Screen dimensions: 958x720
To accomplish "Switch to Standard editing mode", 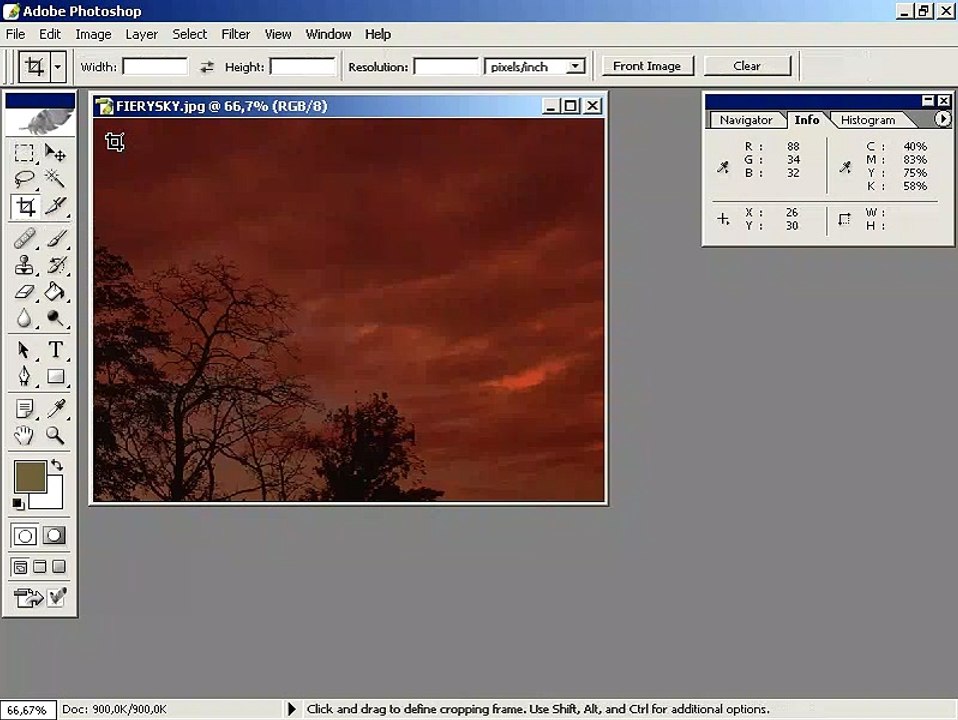I will (25, 536).
